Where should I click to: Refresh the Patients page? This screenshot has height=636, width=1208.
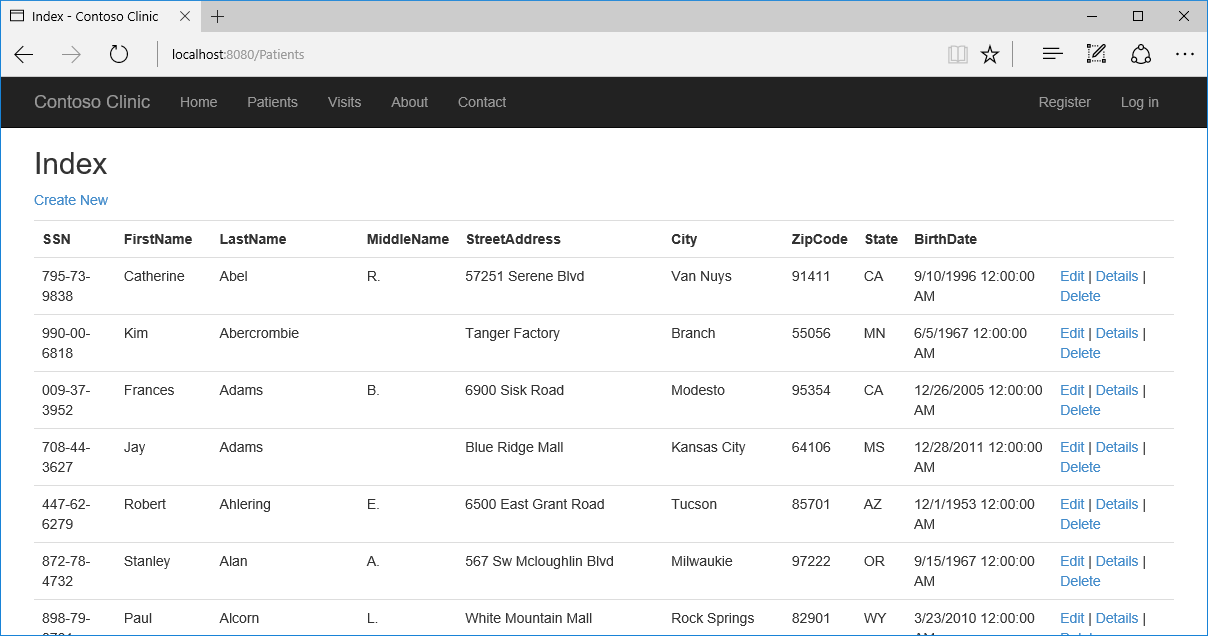click(x=118, y=54)
